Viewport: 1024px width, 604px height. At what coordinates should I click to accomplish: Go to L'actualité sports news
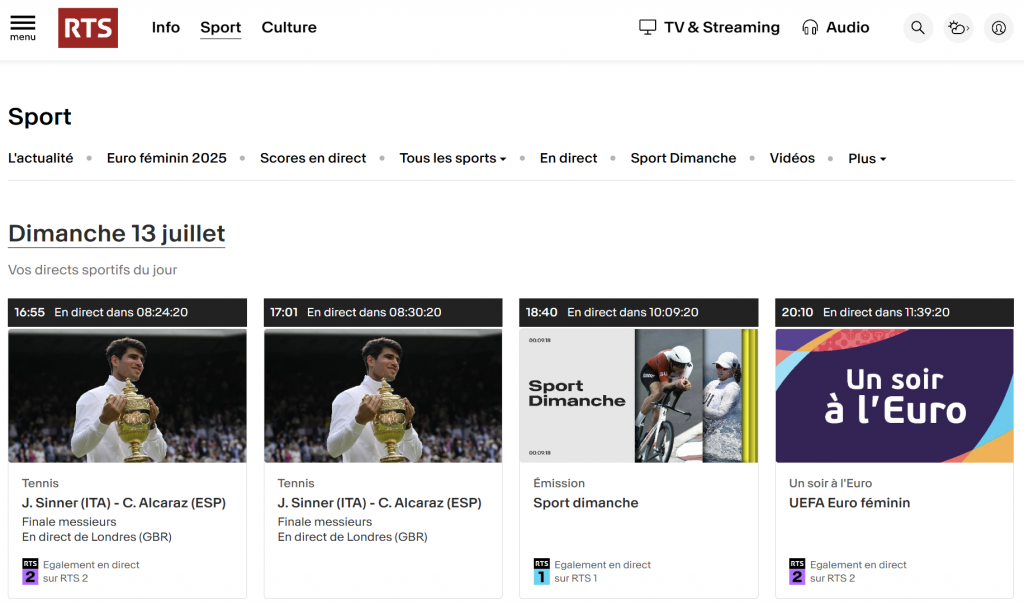point(40,158)
